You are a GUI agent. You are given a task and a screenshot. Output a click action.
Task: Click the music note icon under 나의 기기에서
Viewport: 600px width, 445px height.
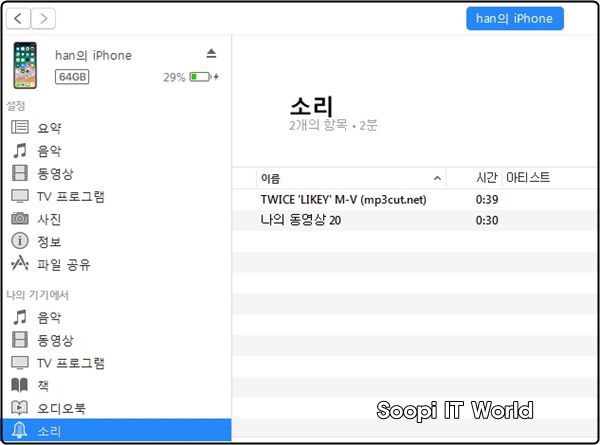[x=20, y=317]
